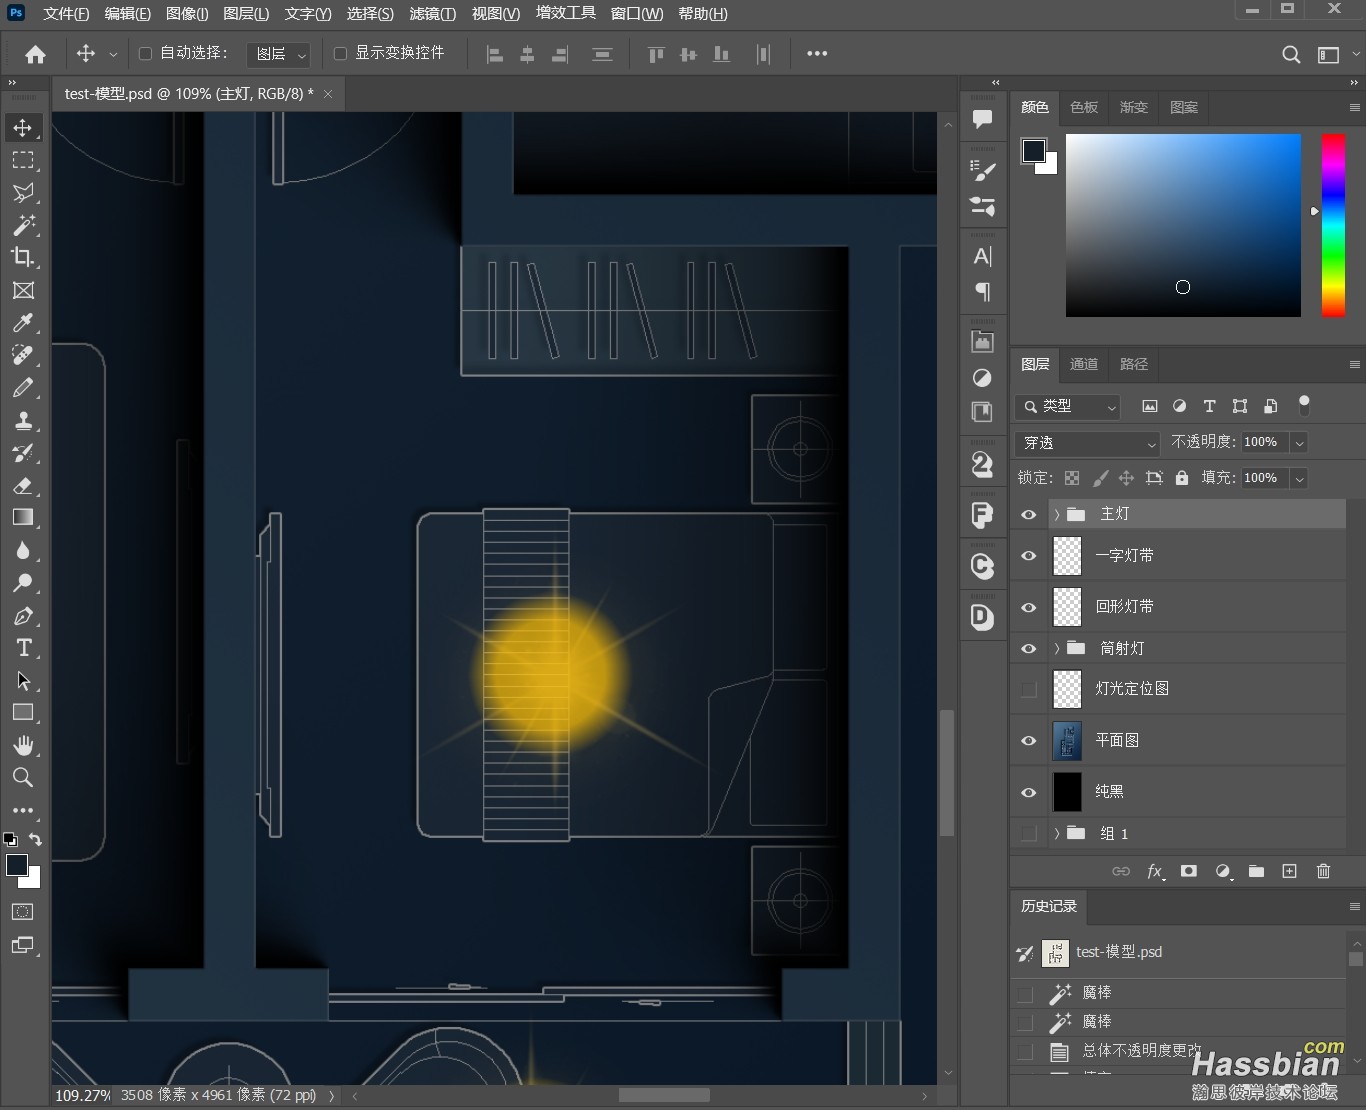The width and height of the screenshot is (1366, 1110).
Task: Click the foreground color swatch in Color panel
Action: click(x=1034, y=151)
